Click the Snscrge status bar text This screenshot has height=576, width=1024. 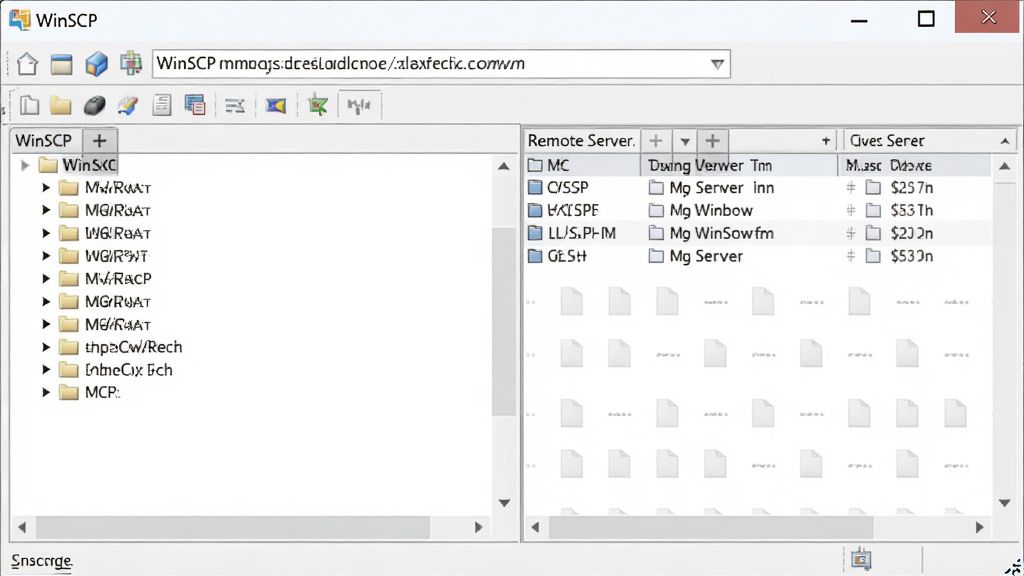(x=42, y=561)
